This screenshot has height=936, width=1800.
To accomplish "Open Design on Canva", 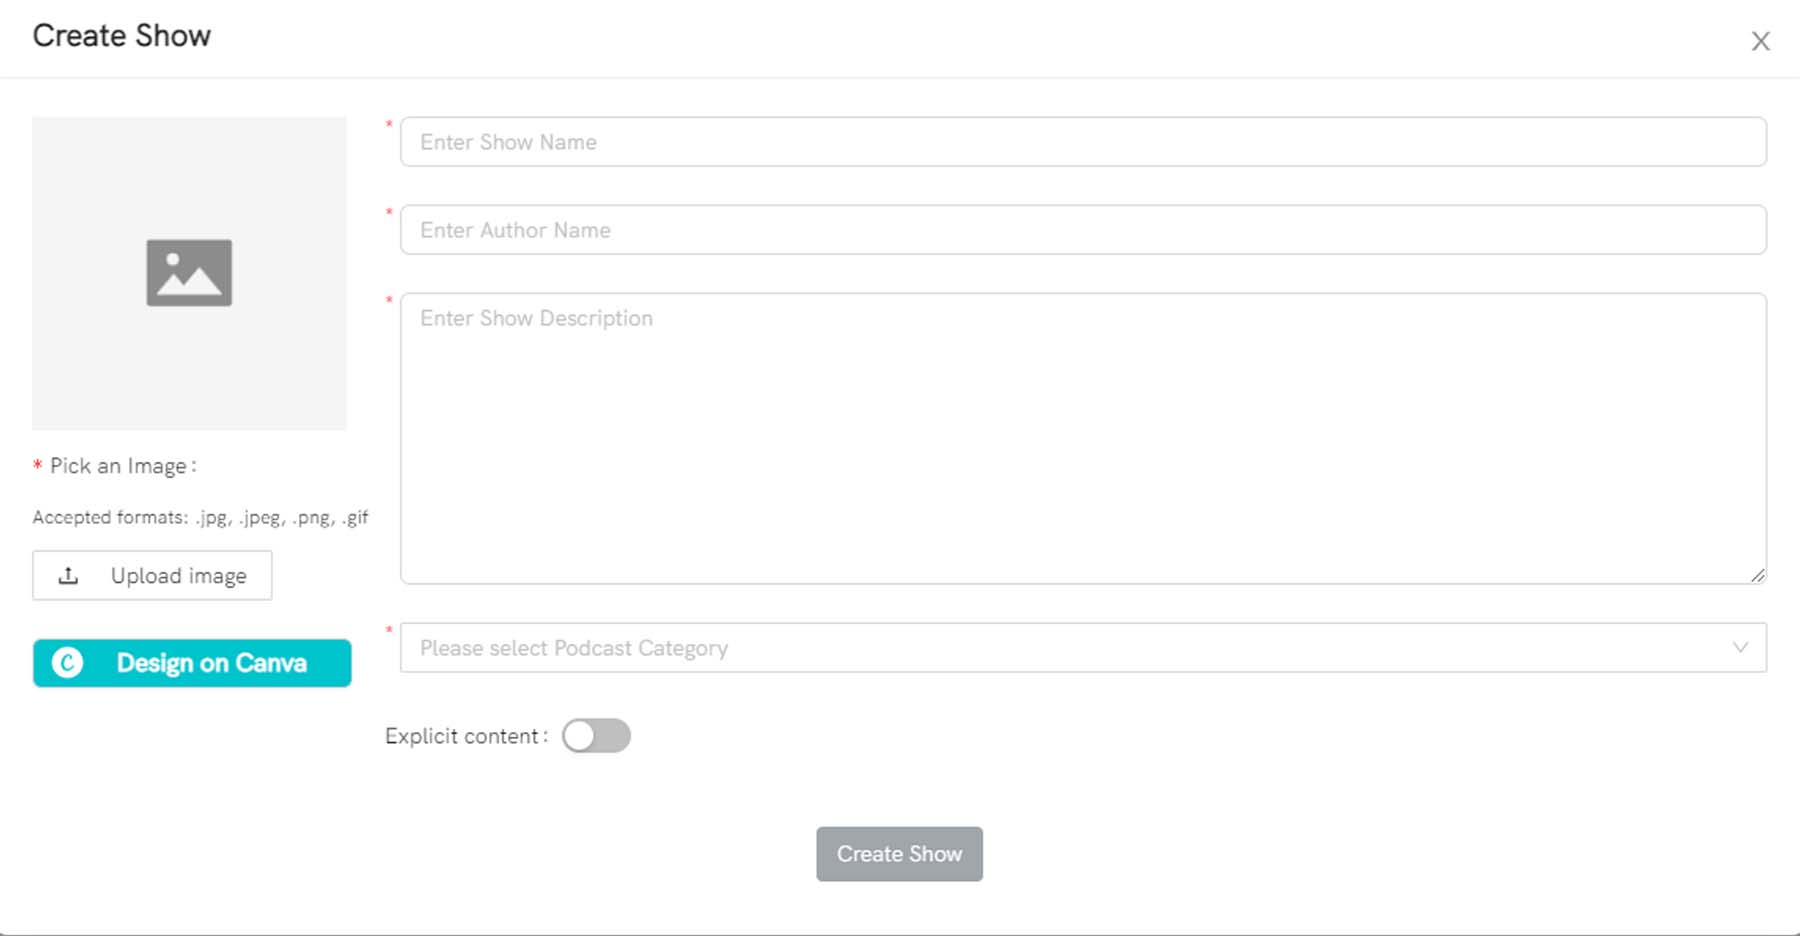I will coord(210,663).
